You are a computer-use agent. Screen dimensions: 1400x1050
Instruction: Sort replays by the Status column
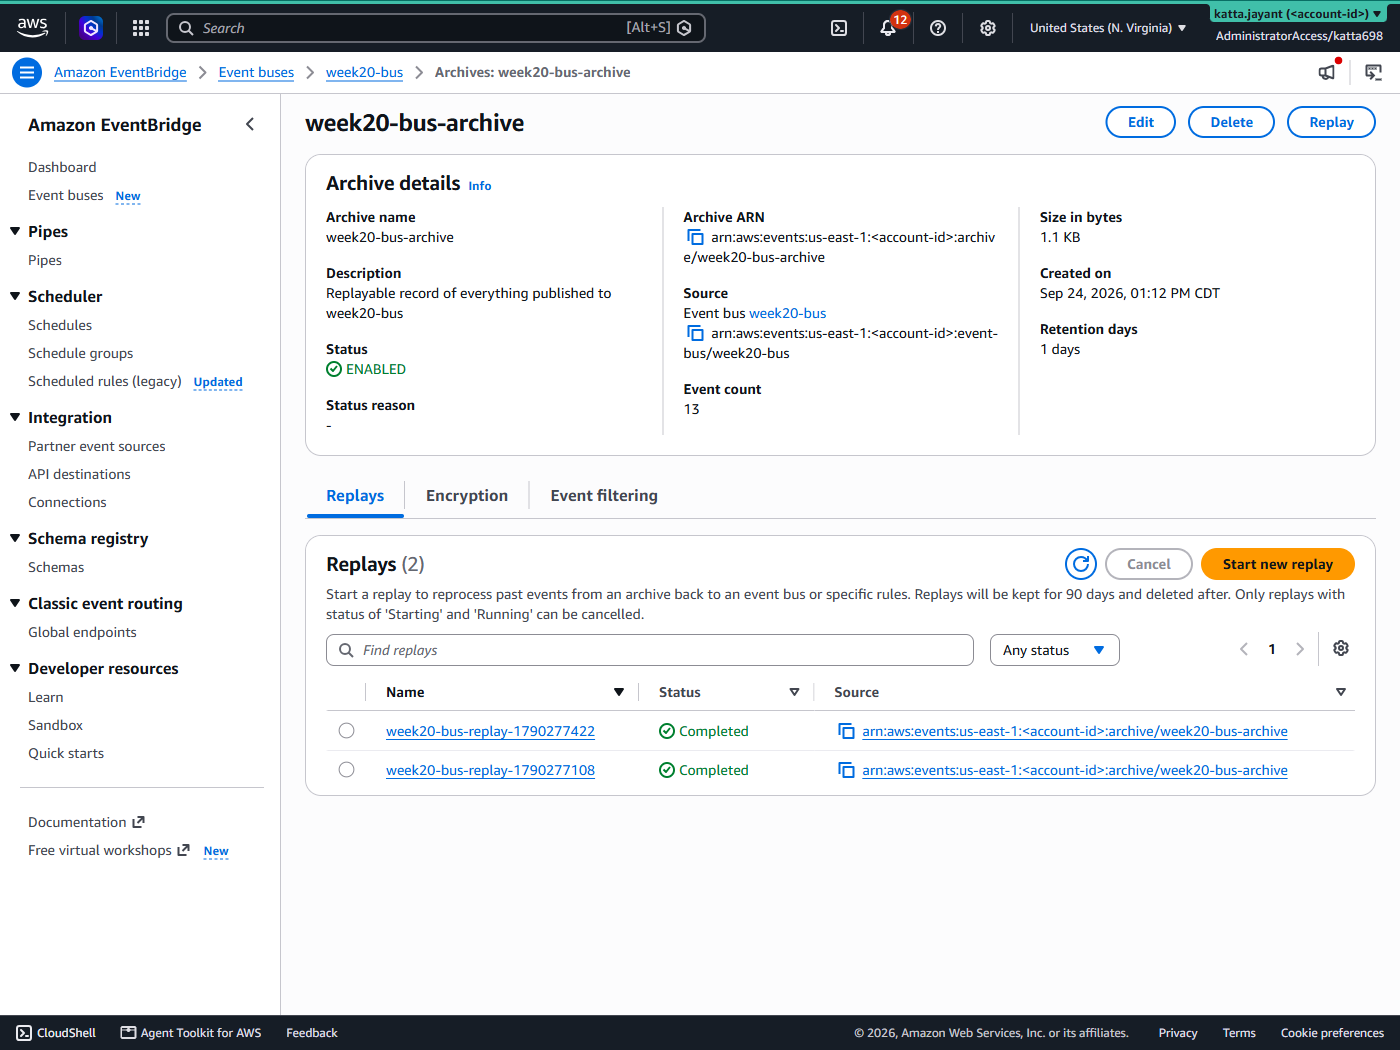coord(794,692)
